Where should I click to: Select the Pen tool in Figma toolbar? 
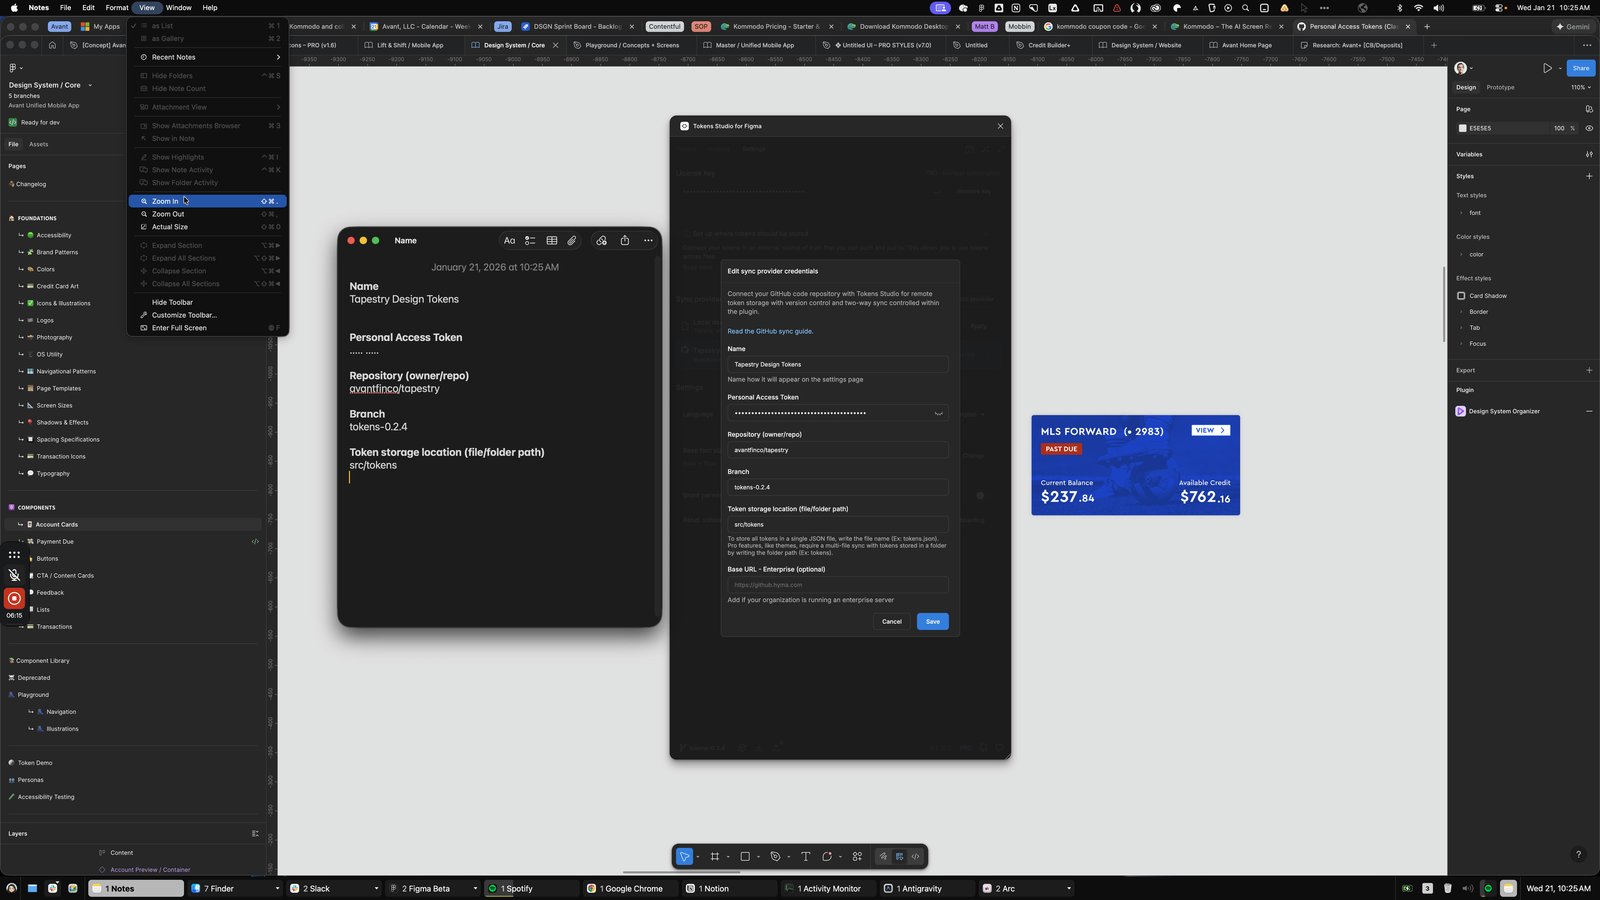coord(775,856)
